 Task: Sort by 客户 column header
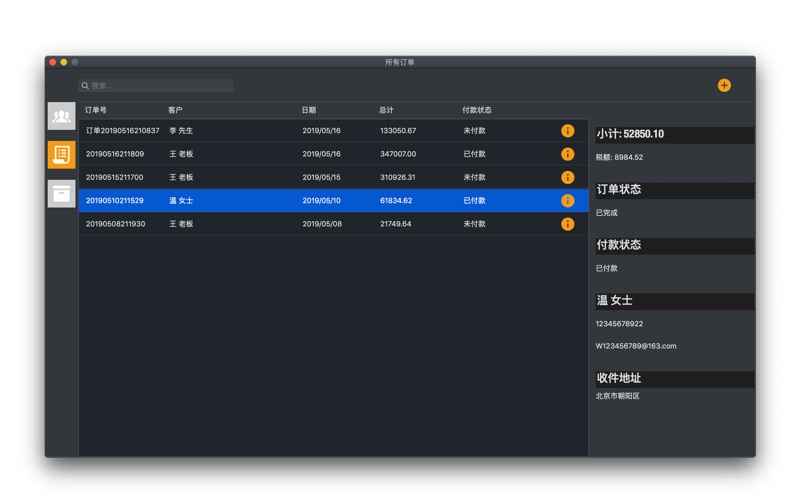175,110
